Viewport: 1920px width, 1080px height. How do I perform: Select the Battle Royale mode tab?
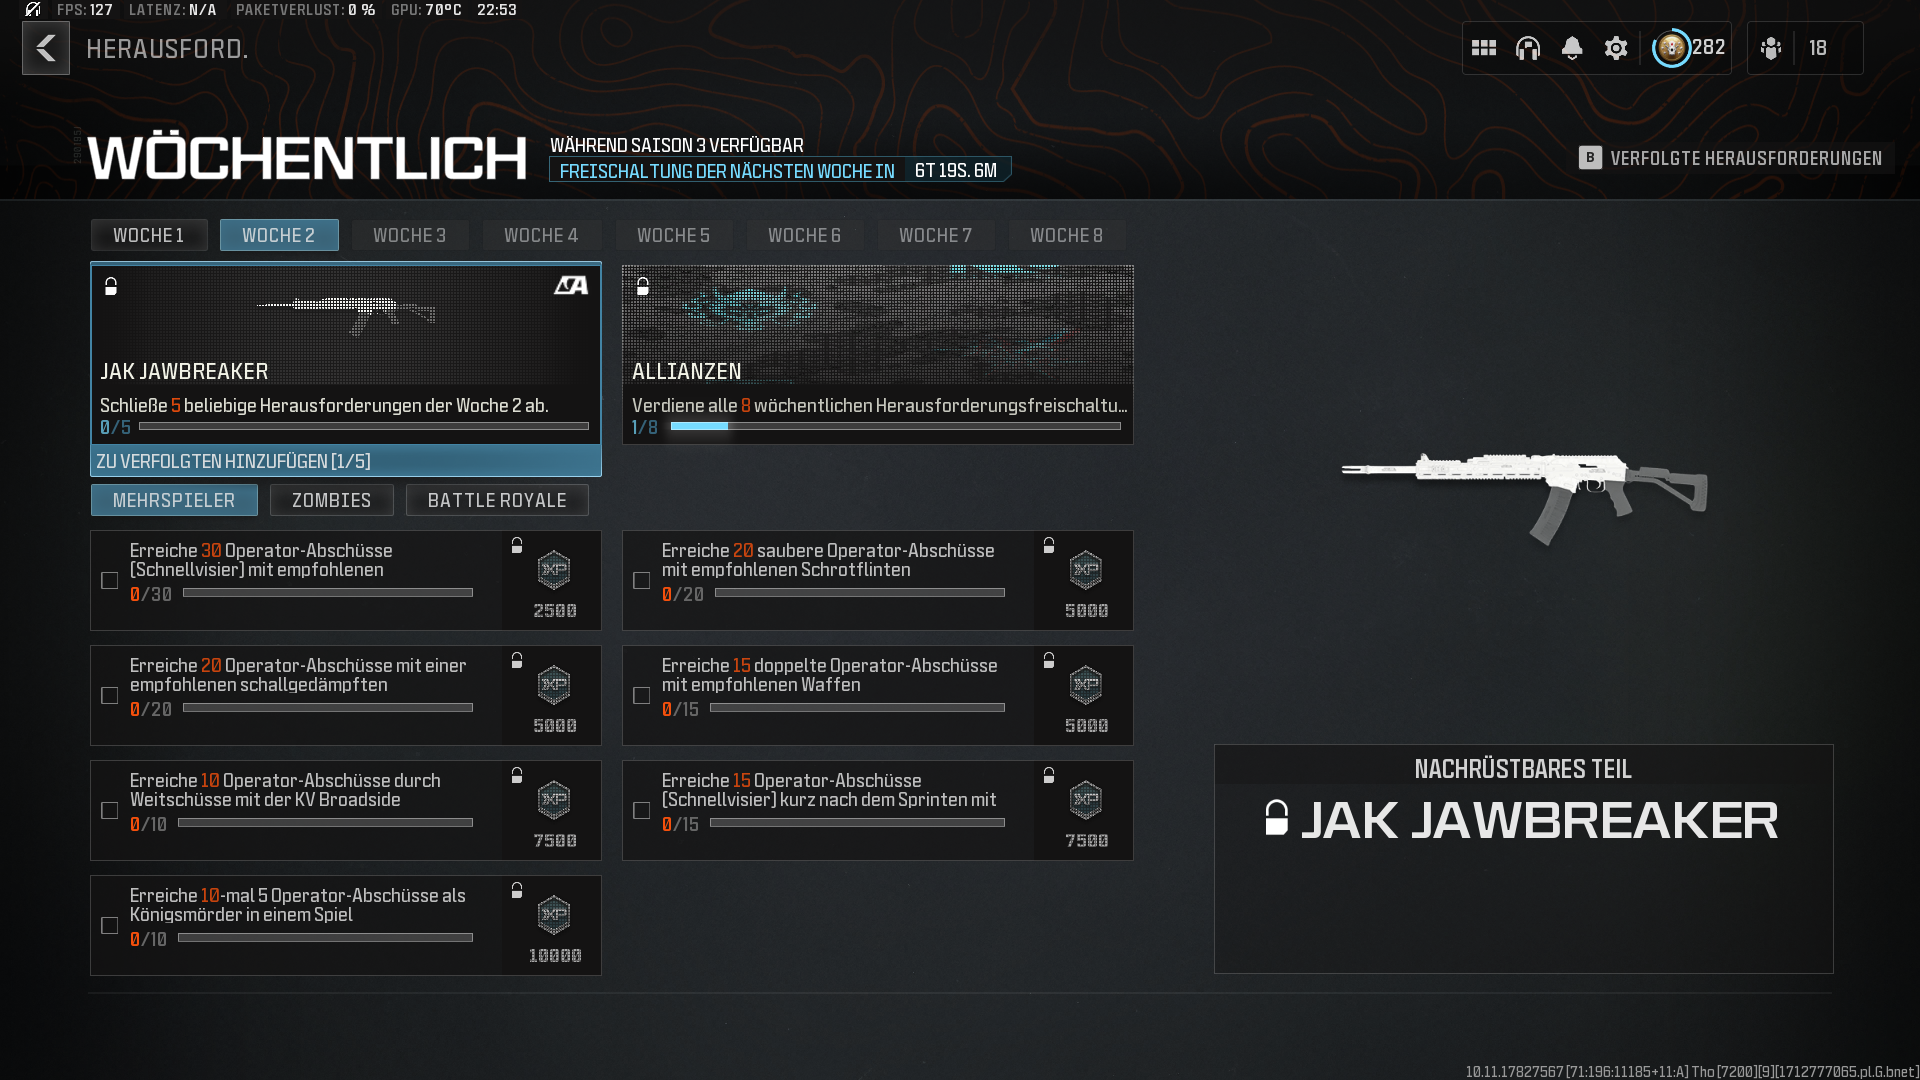point(496,500)
